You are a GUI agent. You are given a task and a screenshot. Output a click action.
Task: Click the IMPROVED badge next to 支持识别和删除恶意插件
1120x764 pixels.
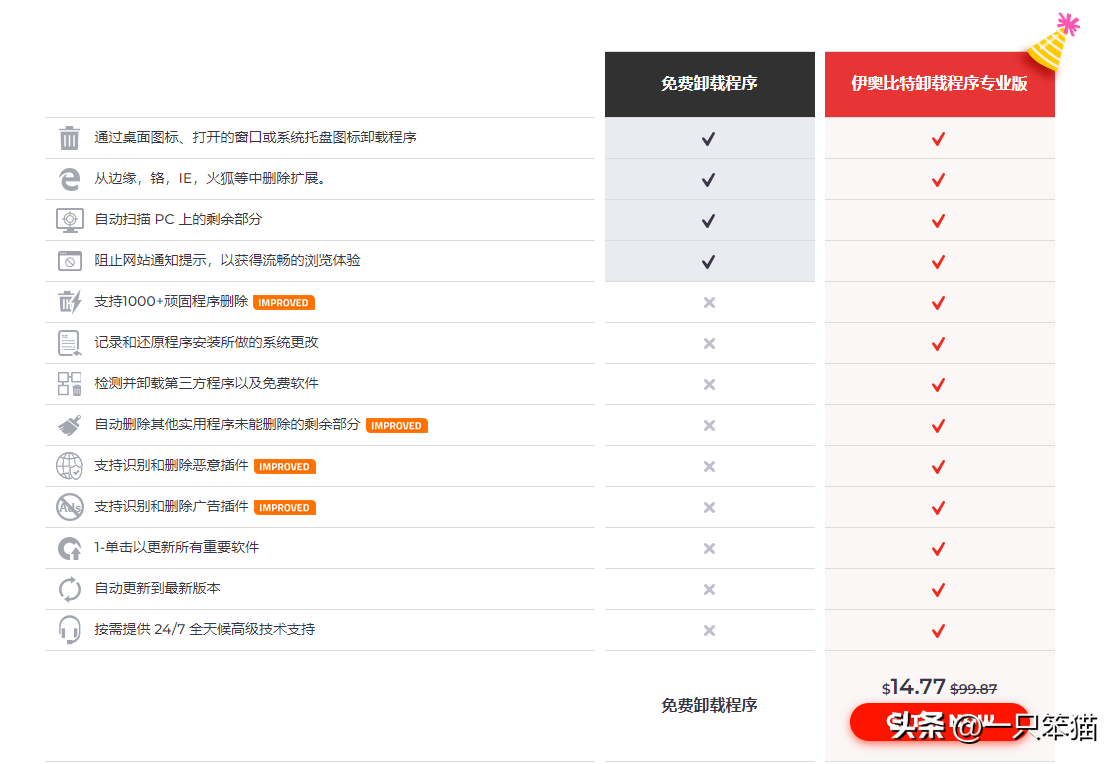[284, 467]
